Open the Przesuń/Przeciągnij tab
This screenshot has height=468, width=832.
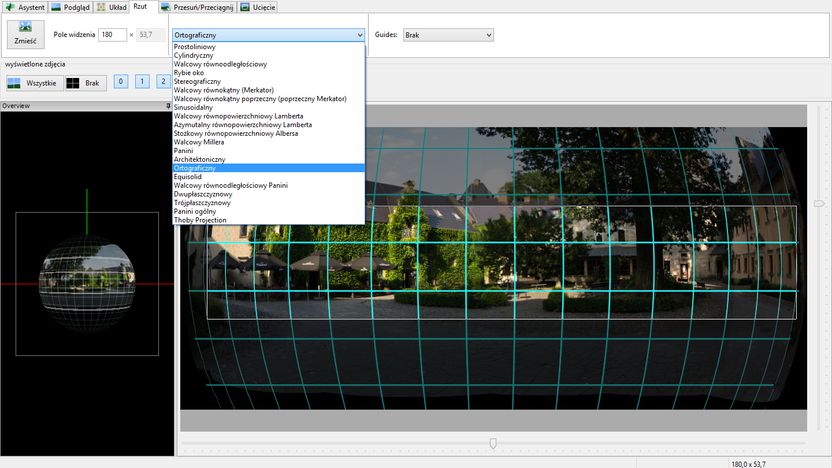click(x=197, y=7)
